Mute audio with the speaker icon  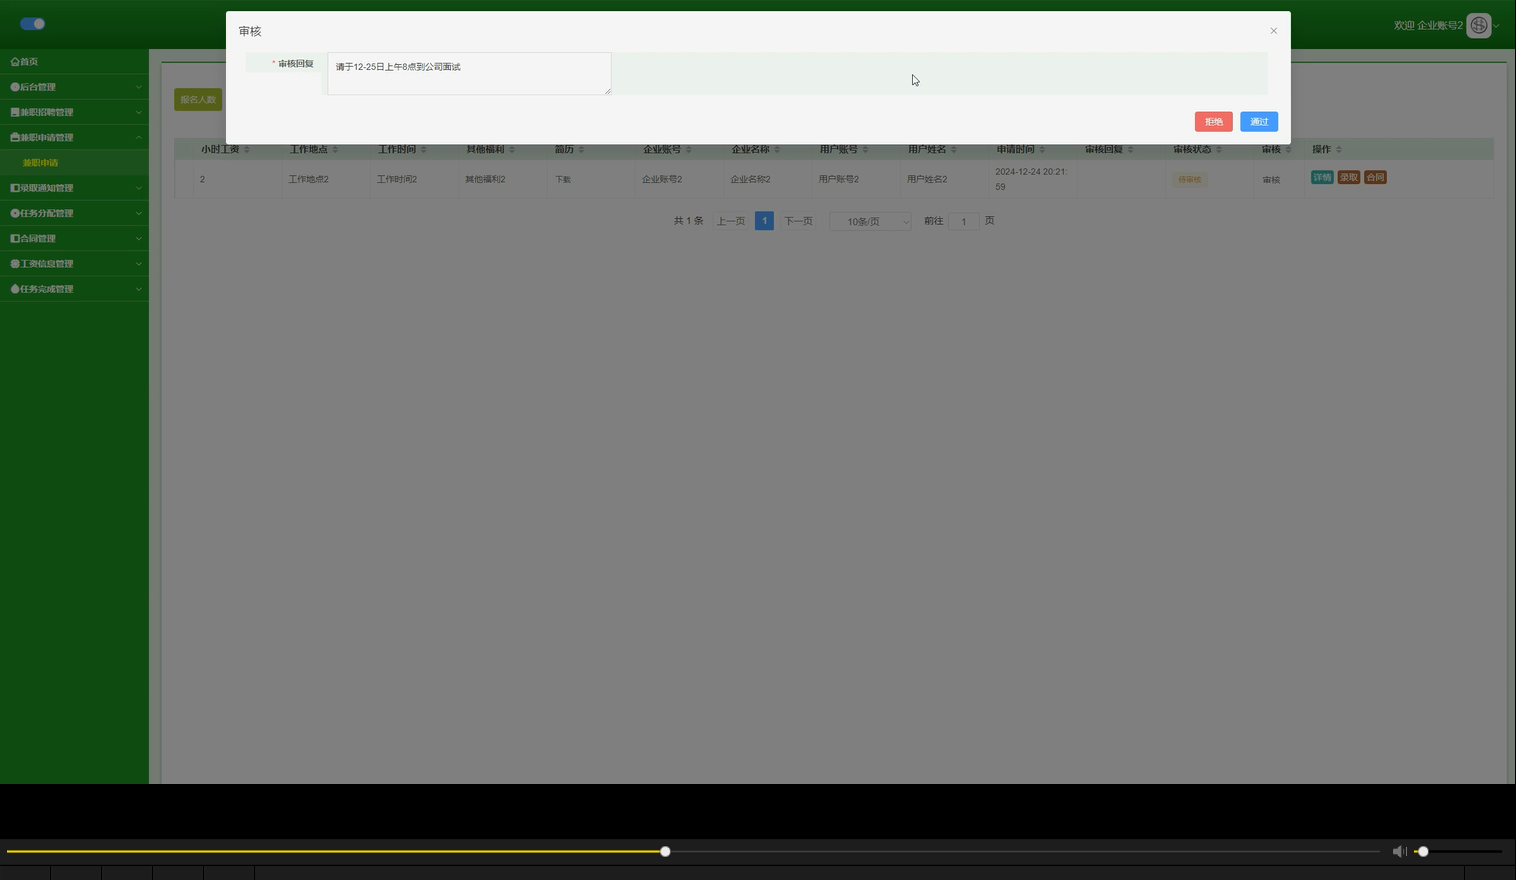(1399, 851)
